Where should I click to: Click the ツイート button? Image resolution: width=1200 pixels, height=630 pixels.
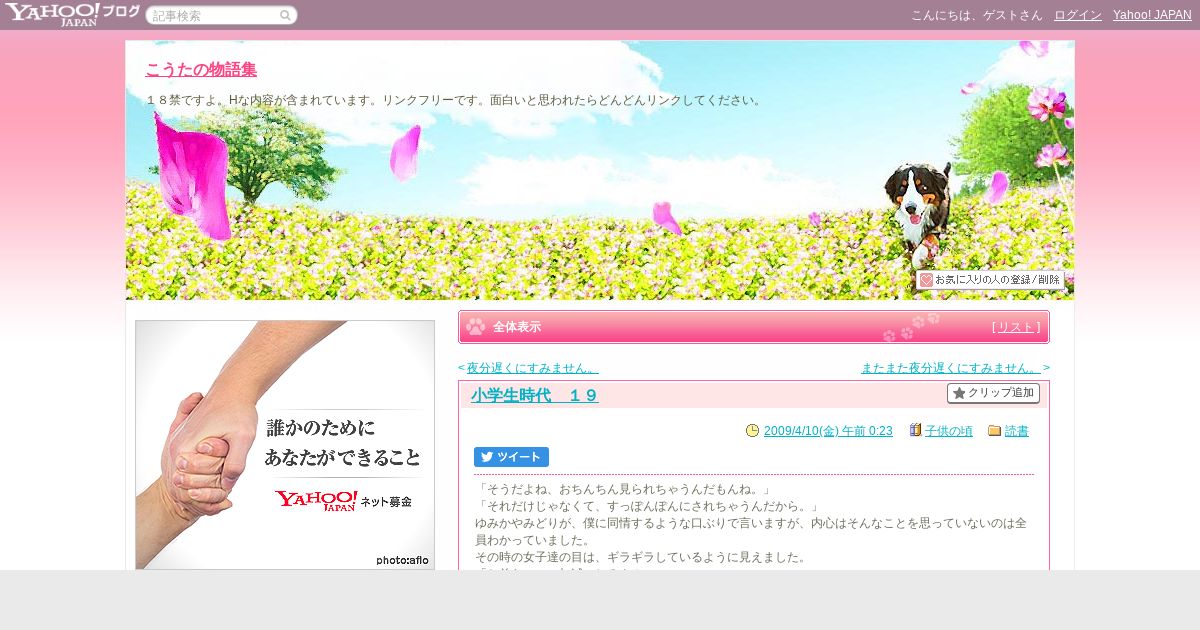pos(511,457)
